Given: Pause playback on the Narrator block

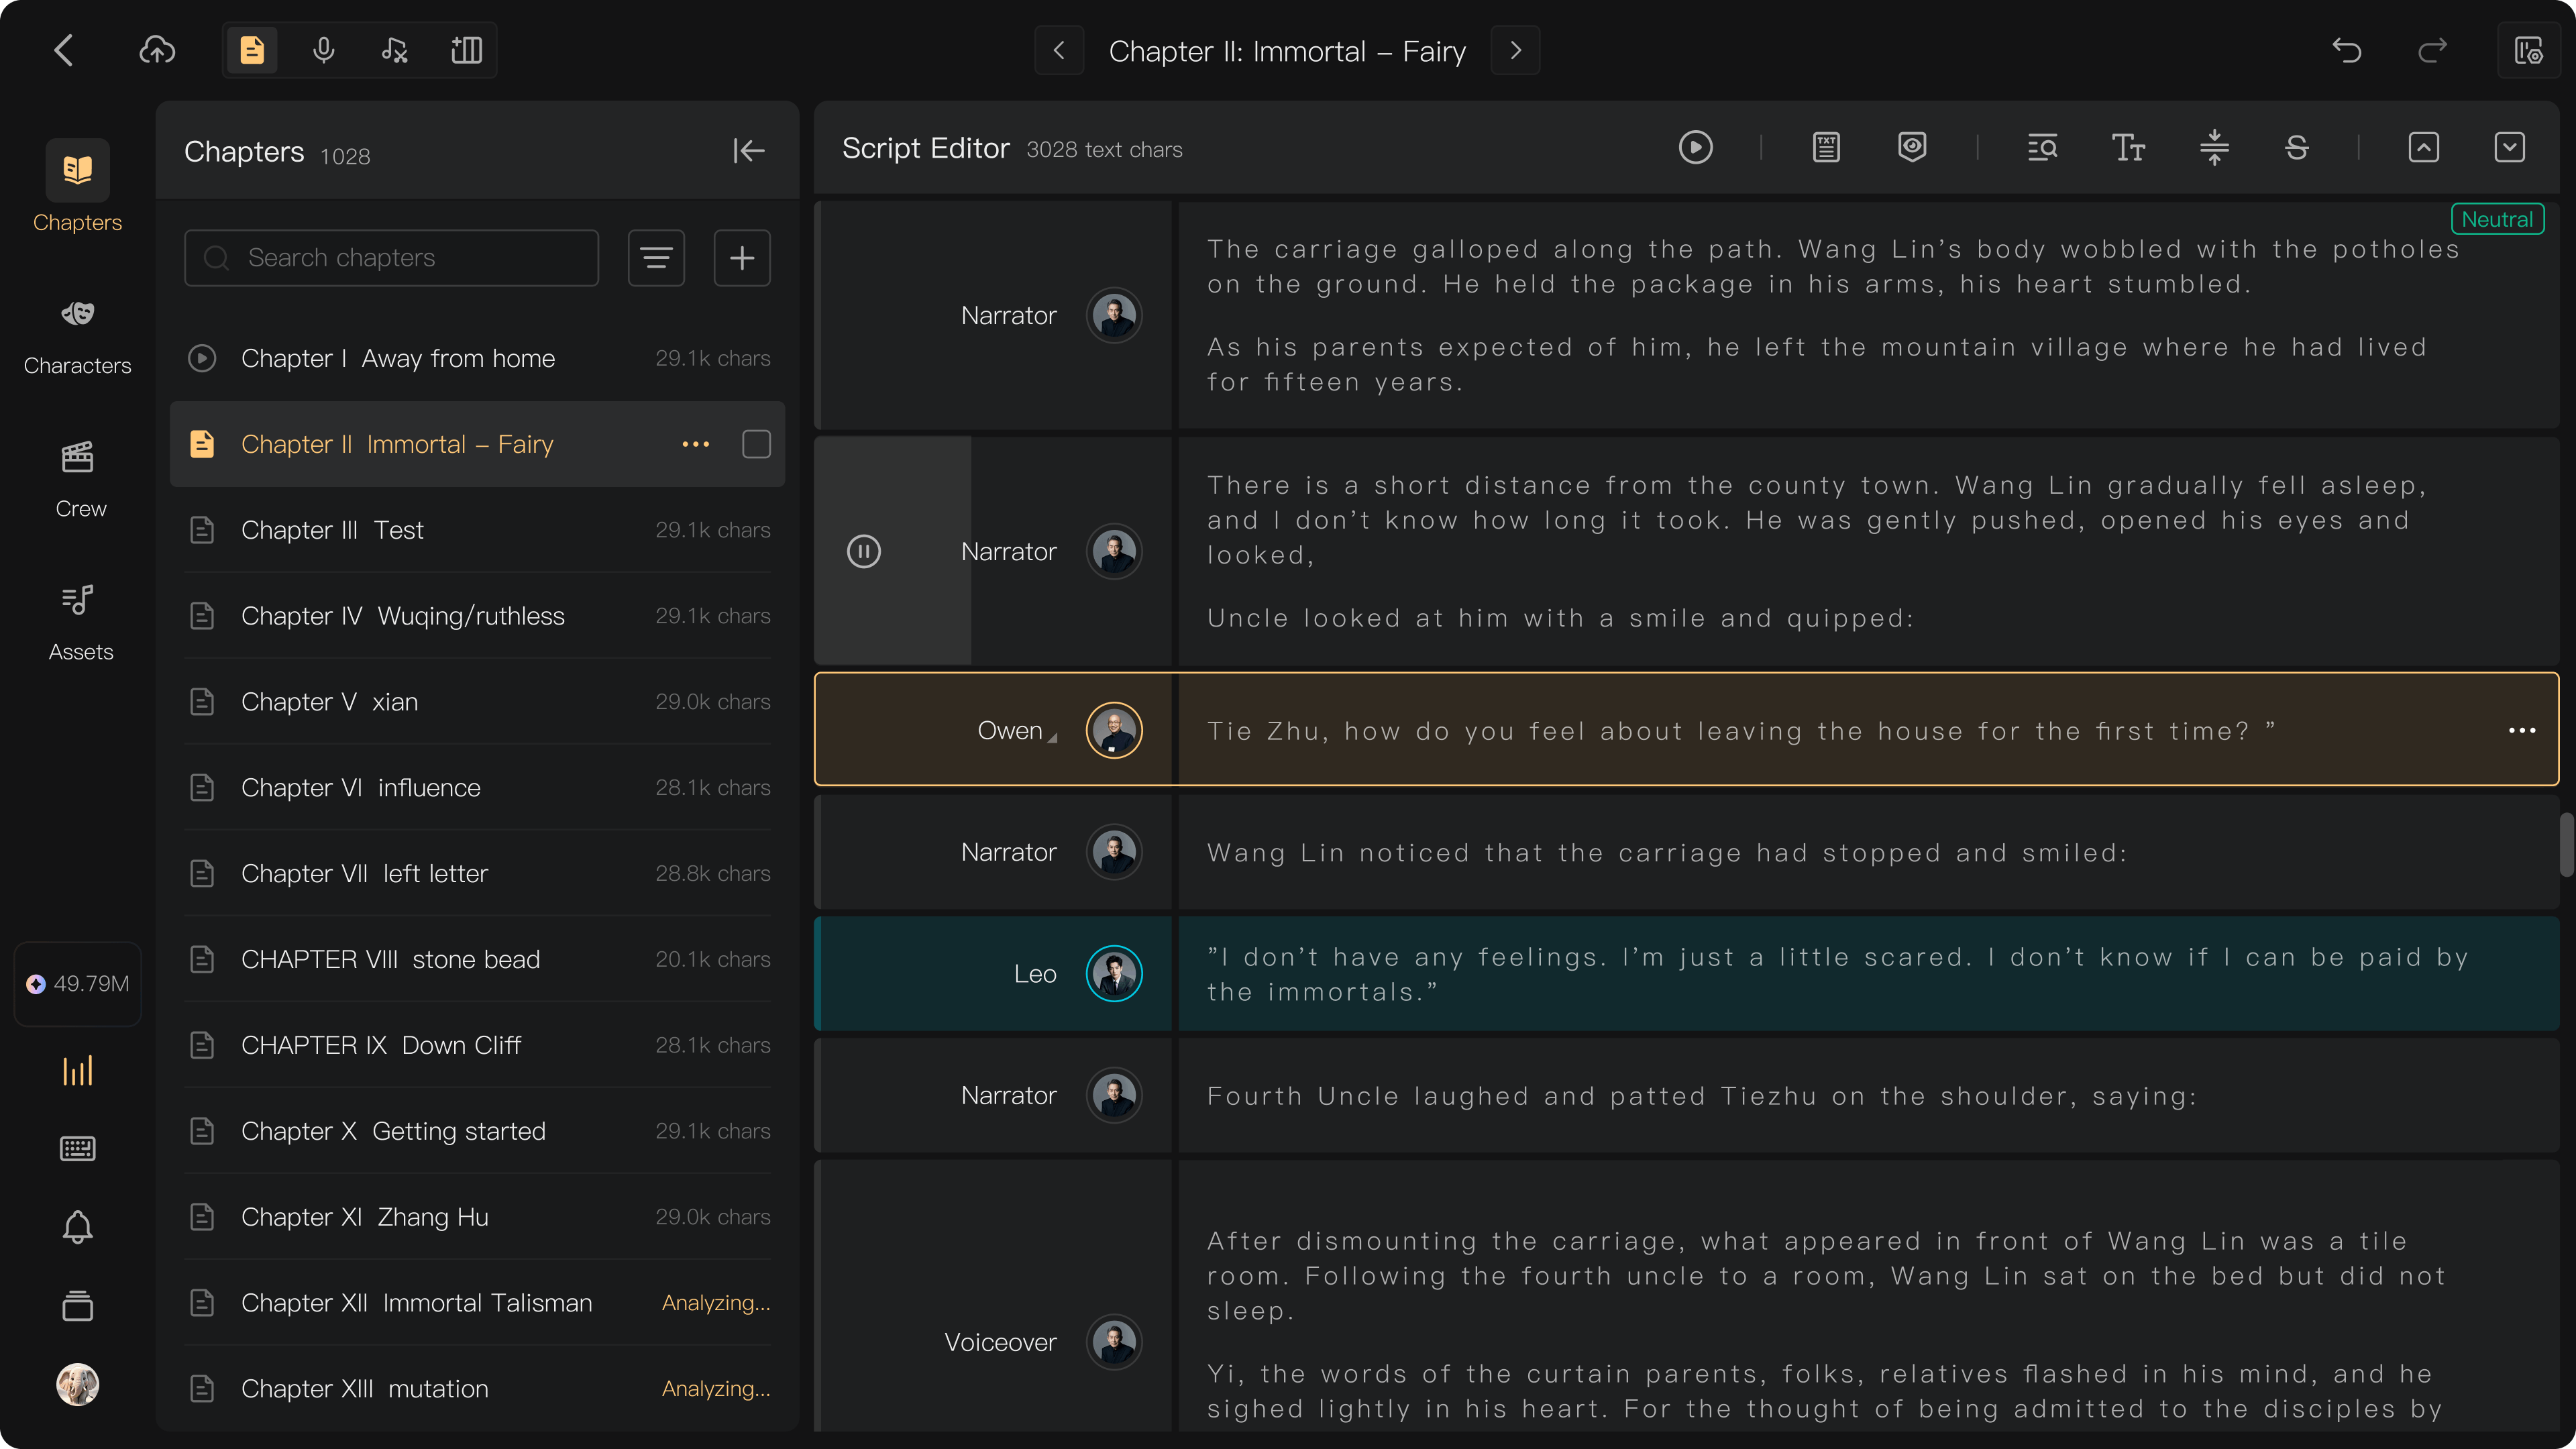Looking at the screenshot, I should [863, 551].
